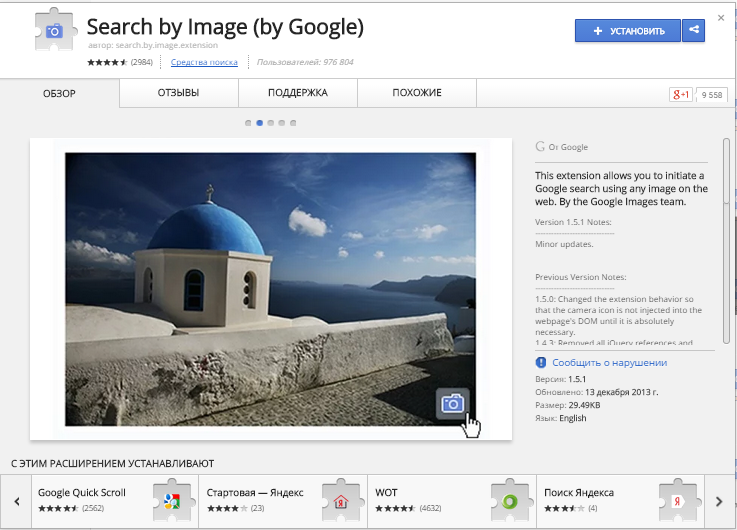Open the WOT extension card title
The height and width of the screenshot is (530, 737).
coord(386,492)
